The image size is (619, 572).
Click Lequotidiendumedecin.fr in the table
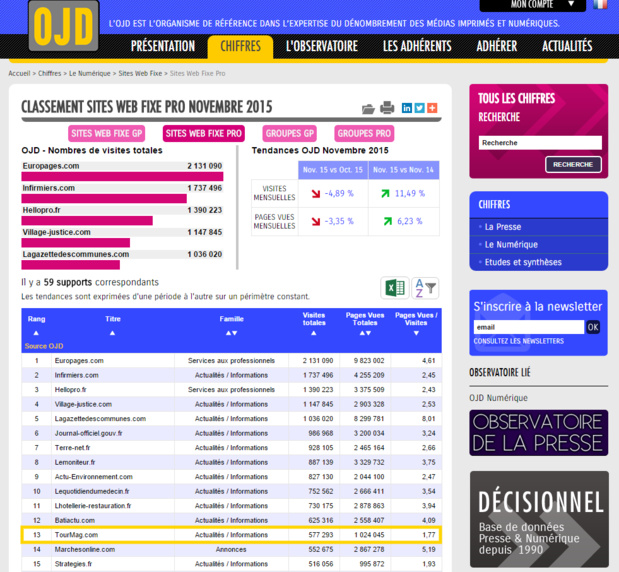[92, 491]
